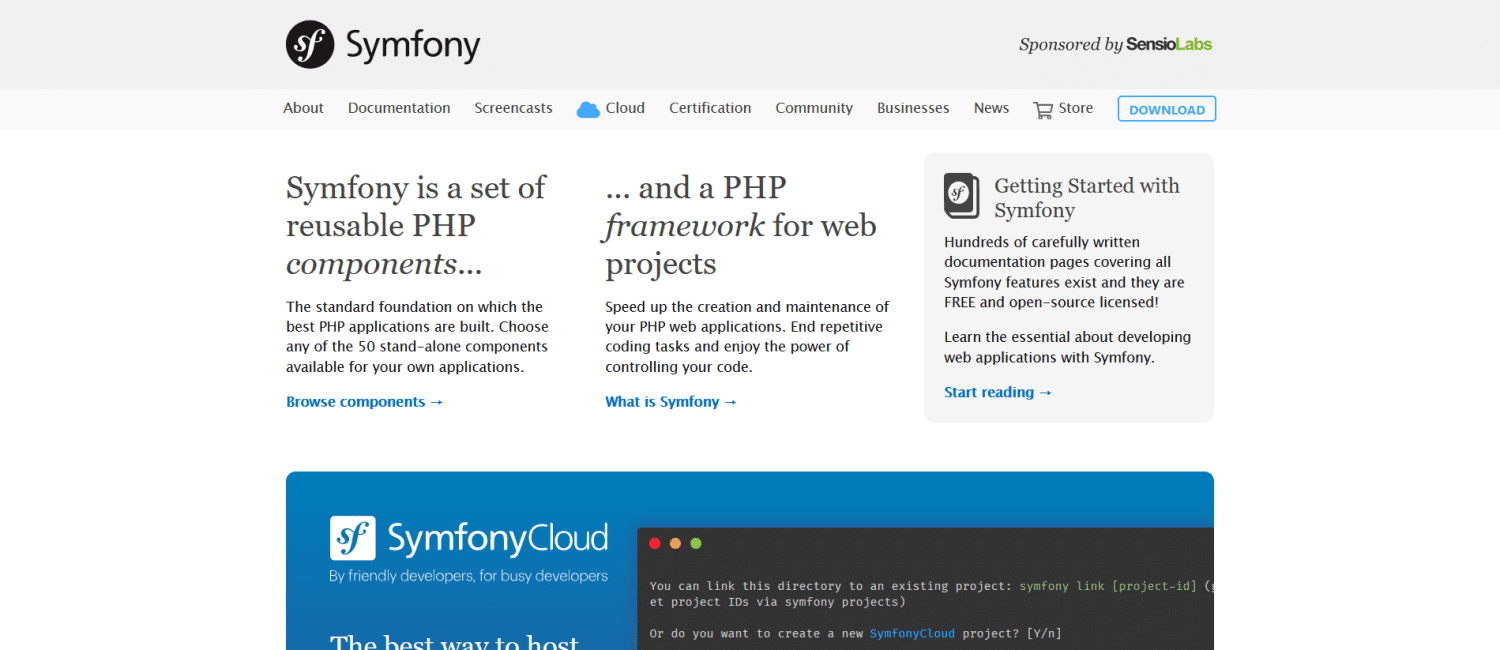Open the Documentation menu item
The height and width of the screenshot is (650, 1500).
(x=399, y=108)
